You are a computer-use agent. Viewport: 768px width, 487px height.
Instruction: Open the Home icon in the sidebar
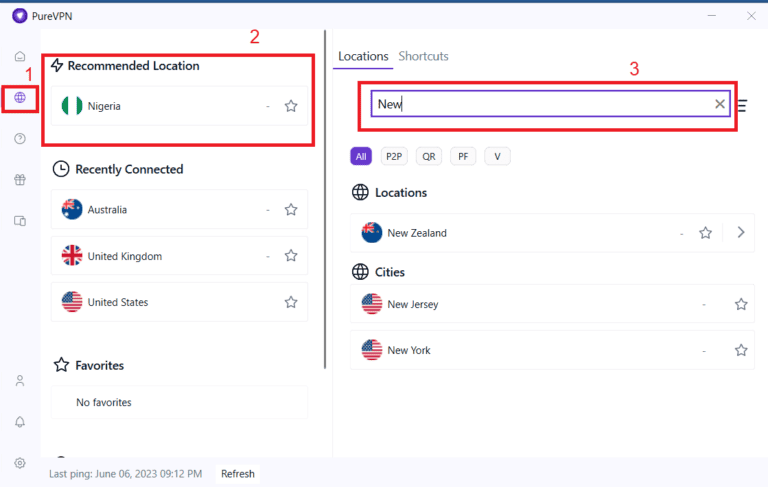tap(20, 56)
